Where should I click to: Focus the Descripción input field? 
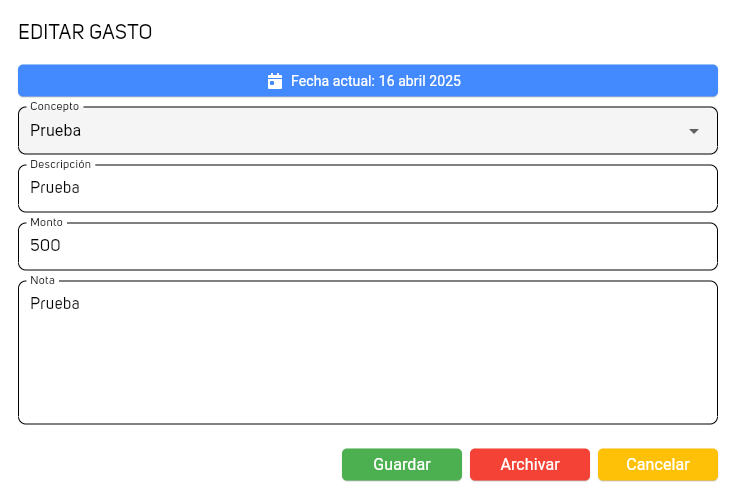click(x=368, y=188)
